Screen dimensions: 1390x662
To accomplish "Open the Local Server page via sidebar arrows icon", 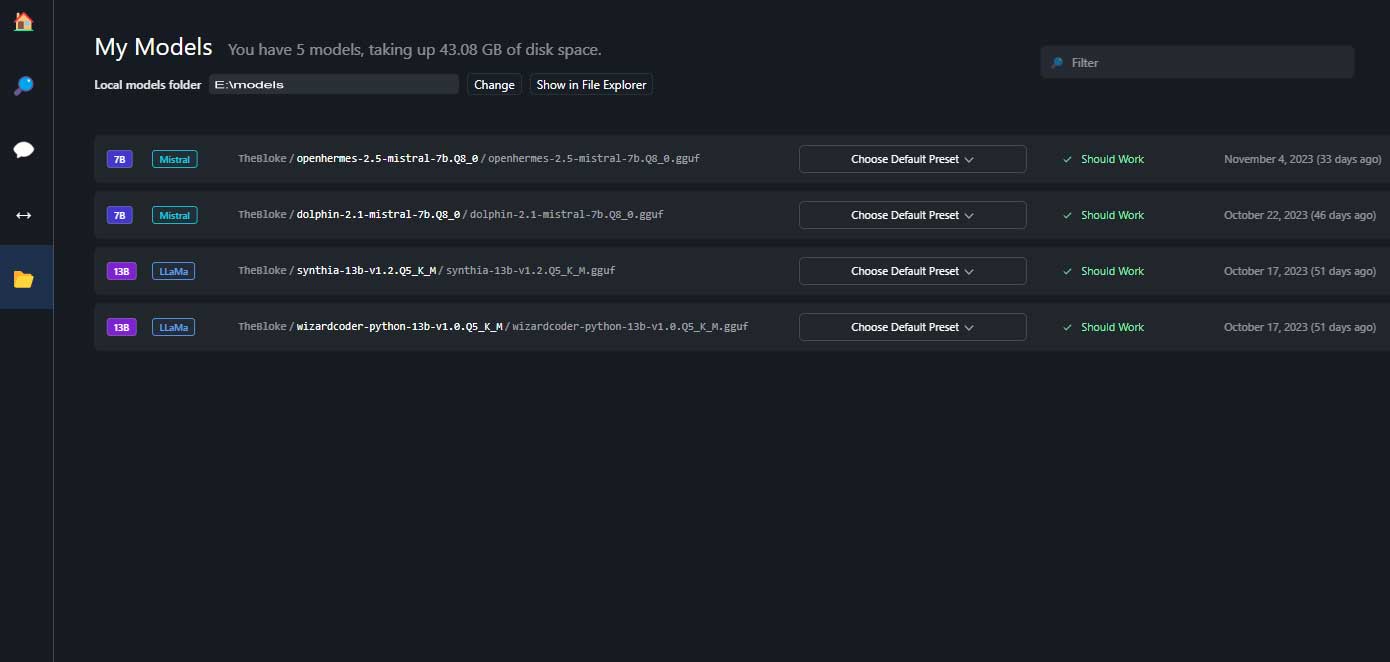I will [22, 214].
